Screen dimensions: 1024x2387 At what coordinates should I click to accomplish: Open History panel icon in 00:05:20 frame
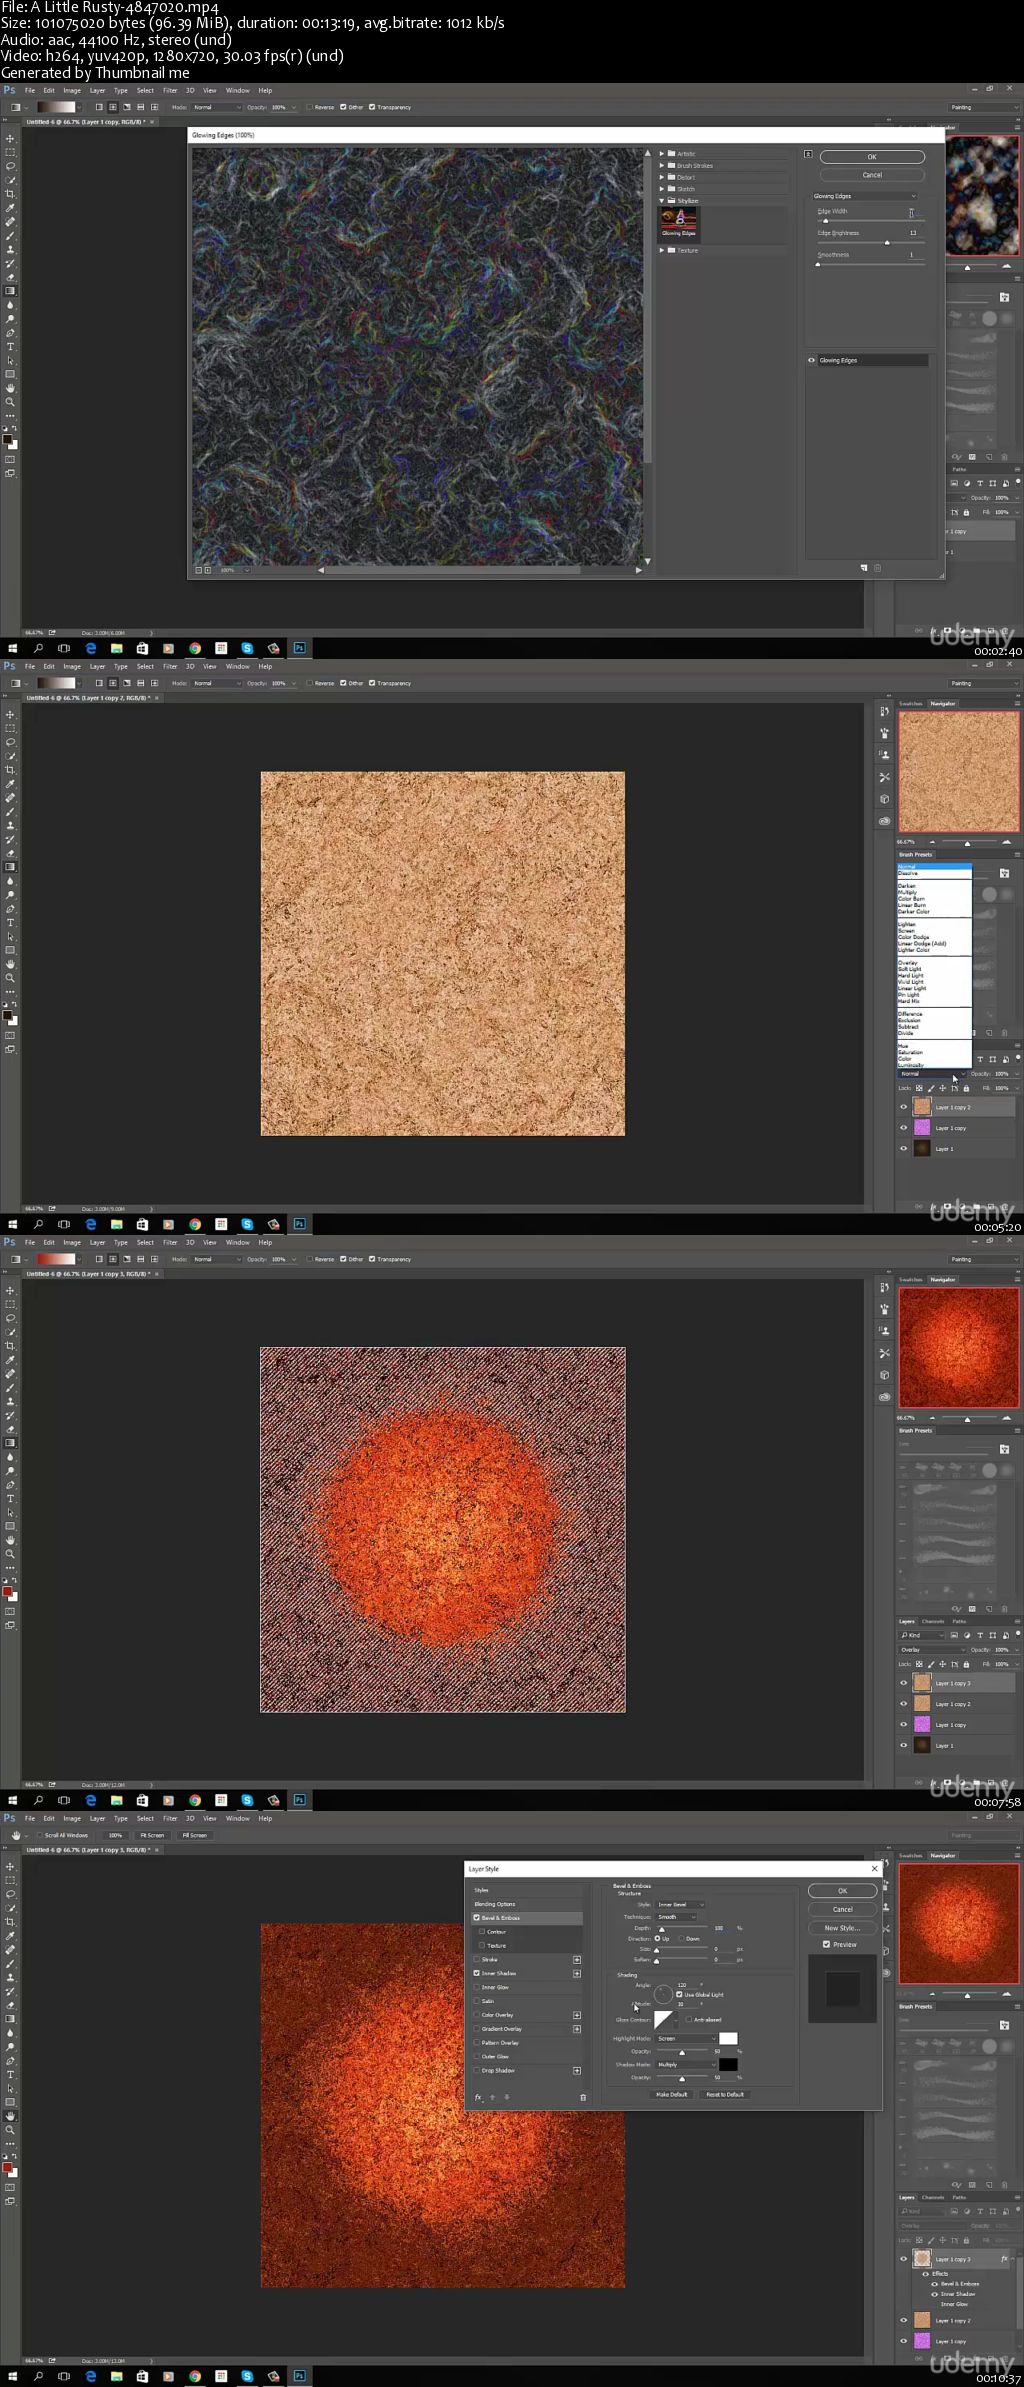click(x=884, y=711)
